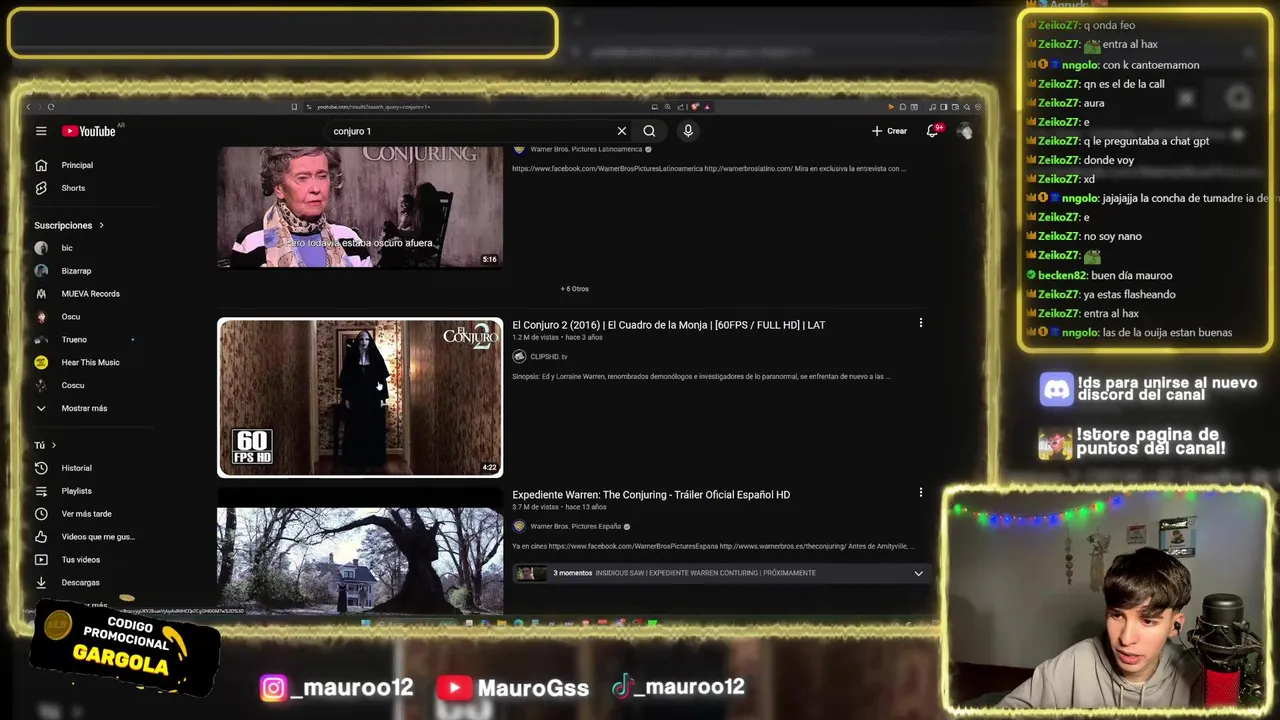This screenshot has width=1280, height=720.
Task: Play the haunted house tree thumbnail
Action: (360, 560)
